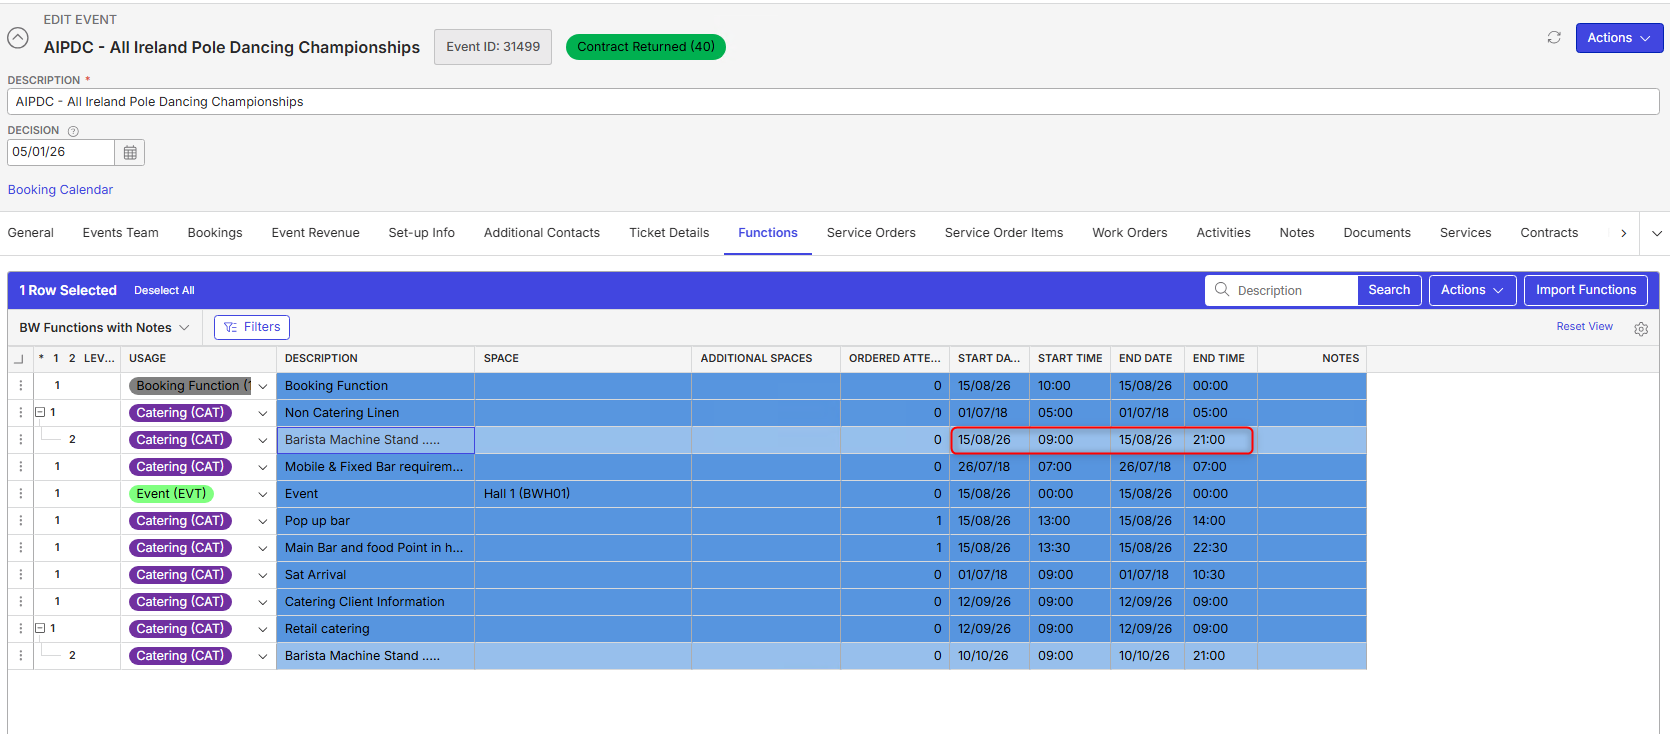The image size is (1670, 734).
Task: Open the usage dropdown for the Hall 1 Event row
Action: pyautogui.click(x=263, y=495)
